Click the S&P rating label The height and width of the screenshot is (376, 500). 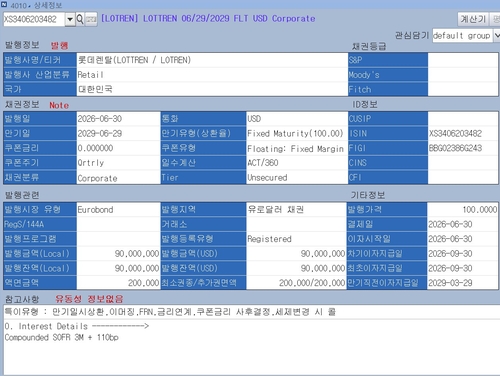click(388, 60)
